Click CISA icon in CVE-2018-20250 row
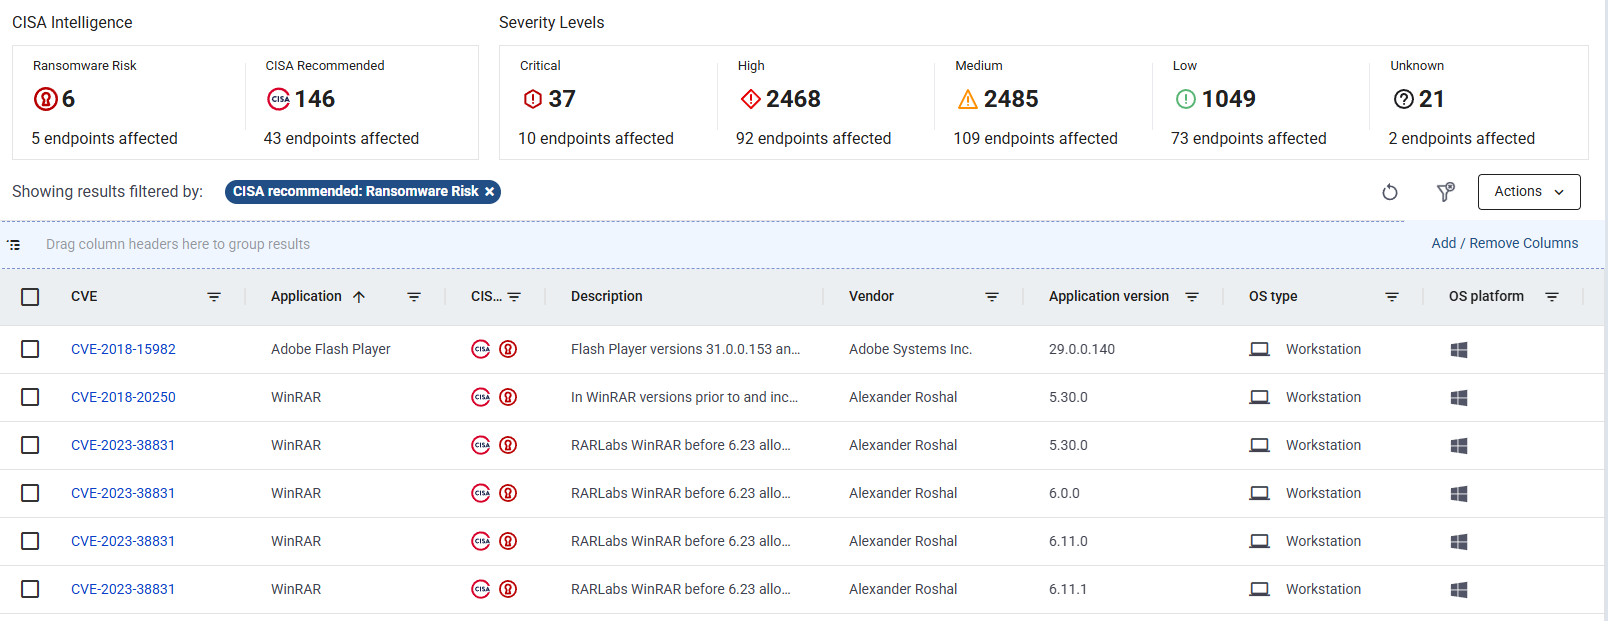 481,397
